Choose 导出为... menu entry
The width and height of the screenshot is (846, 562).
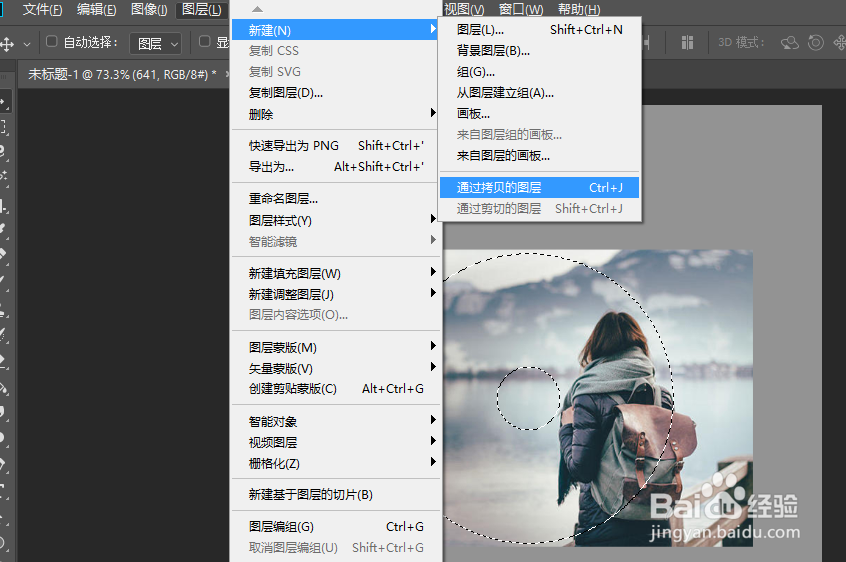334,167
